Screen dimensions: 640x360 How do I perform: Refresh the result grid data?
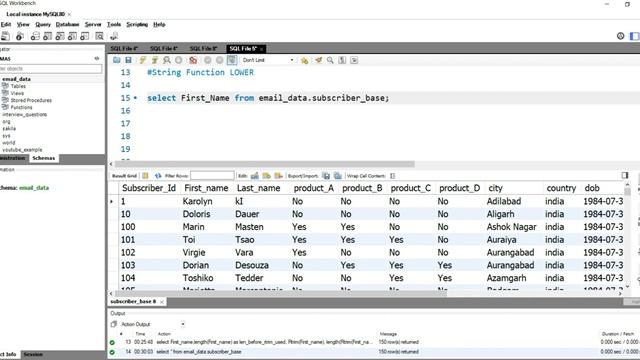[x=158, y=176]
